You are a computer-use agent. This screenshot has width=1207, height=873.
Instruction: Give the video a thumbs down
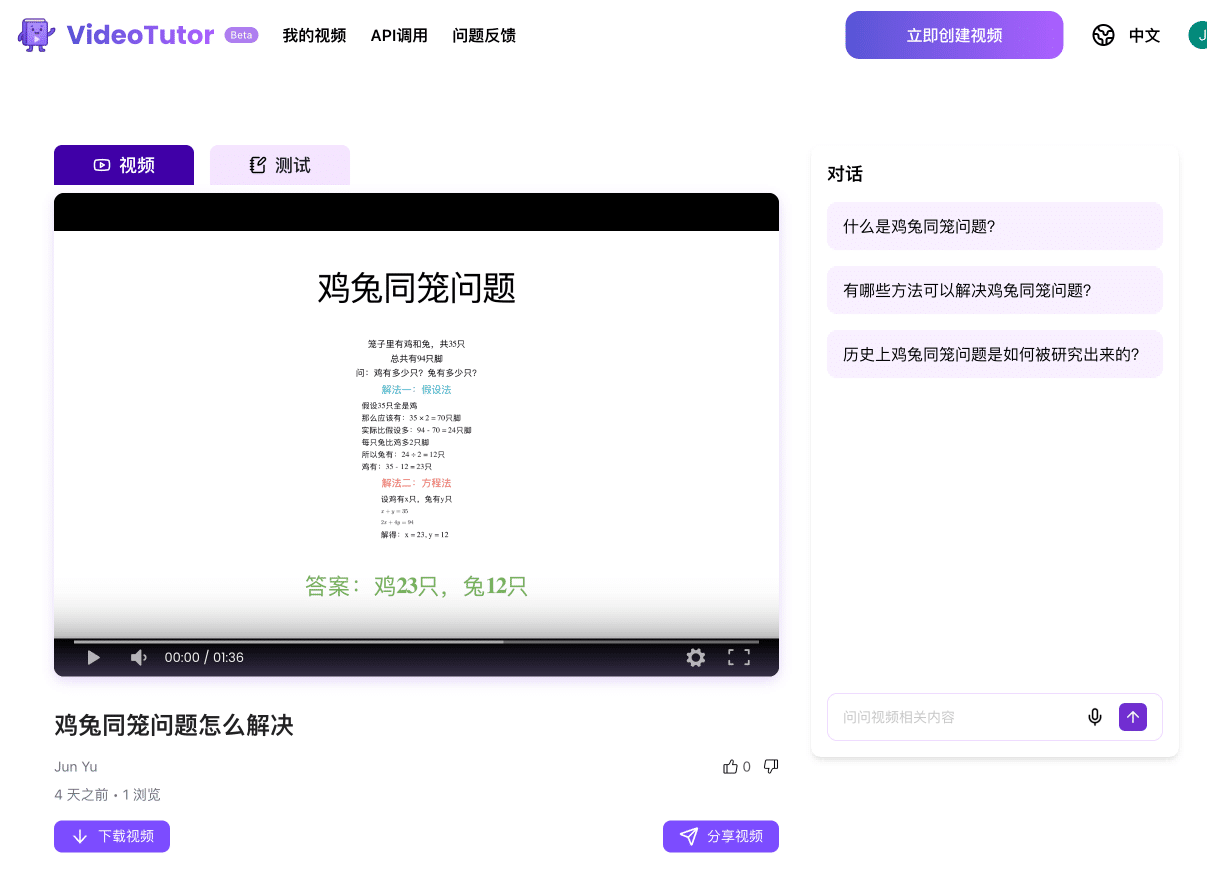point(770,765)
